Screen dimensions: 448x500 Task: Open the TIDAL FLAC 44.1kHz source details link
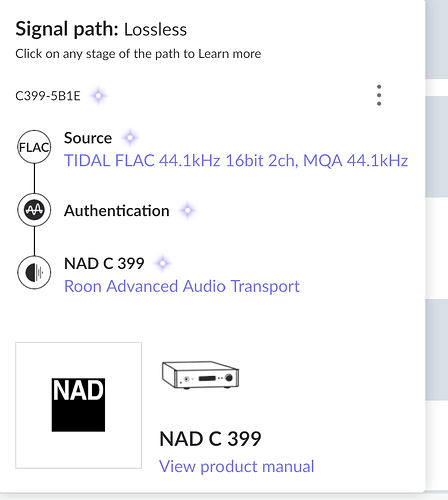pyautogui.click(x=236, y=161)
